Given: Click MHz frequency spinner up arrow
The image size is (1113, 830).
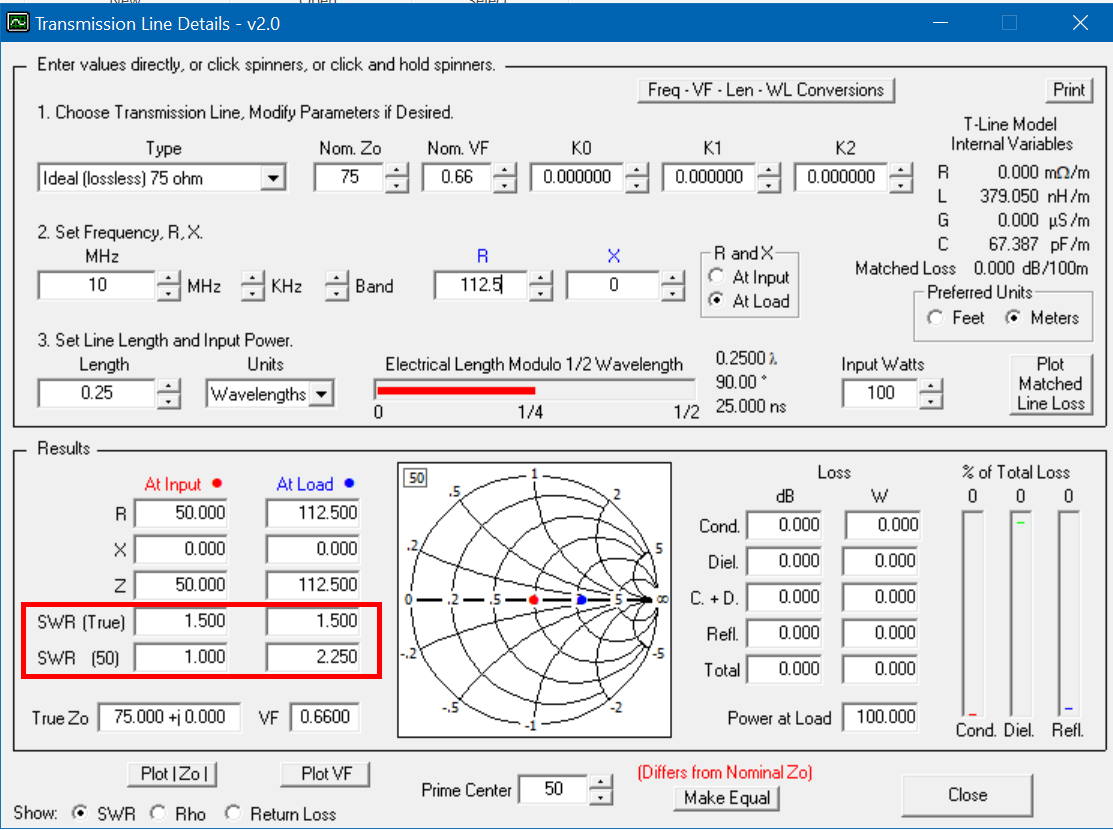Looking at the screenshot, I should coord(169,279).
